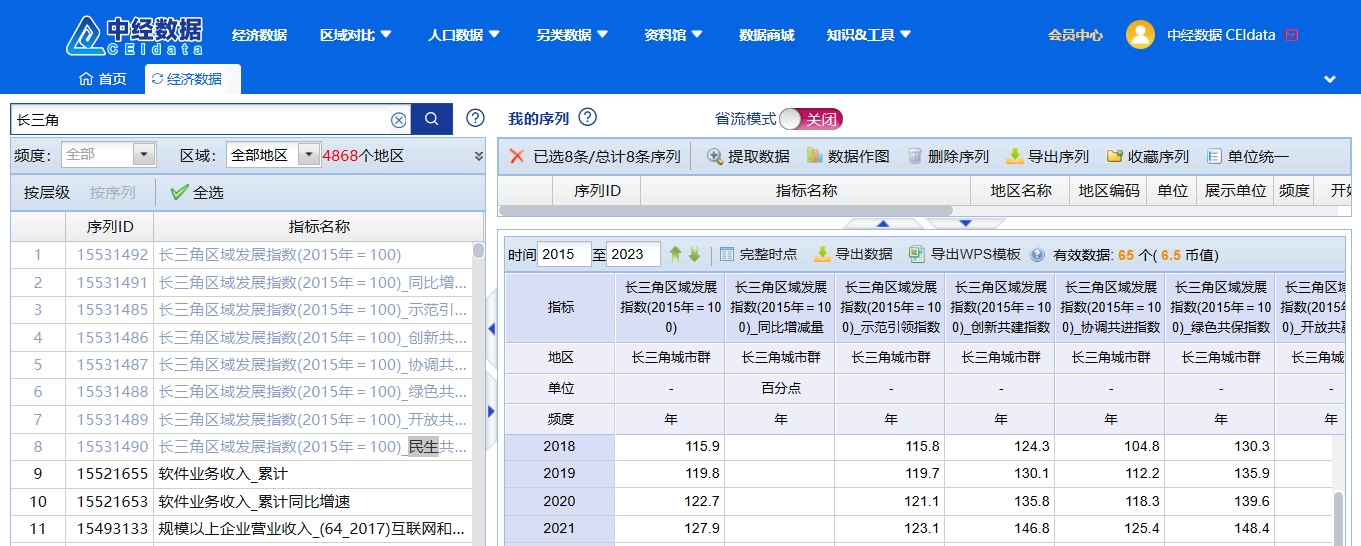
Task: Click the 会员中心 link
Action: [x=1075, y=35]
